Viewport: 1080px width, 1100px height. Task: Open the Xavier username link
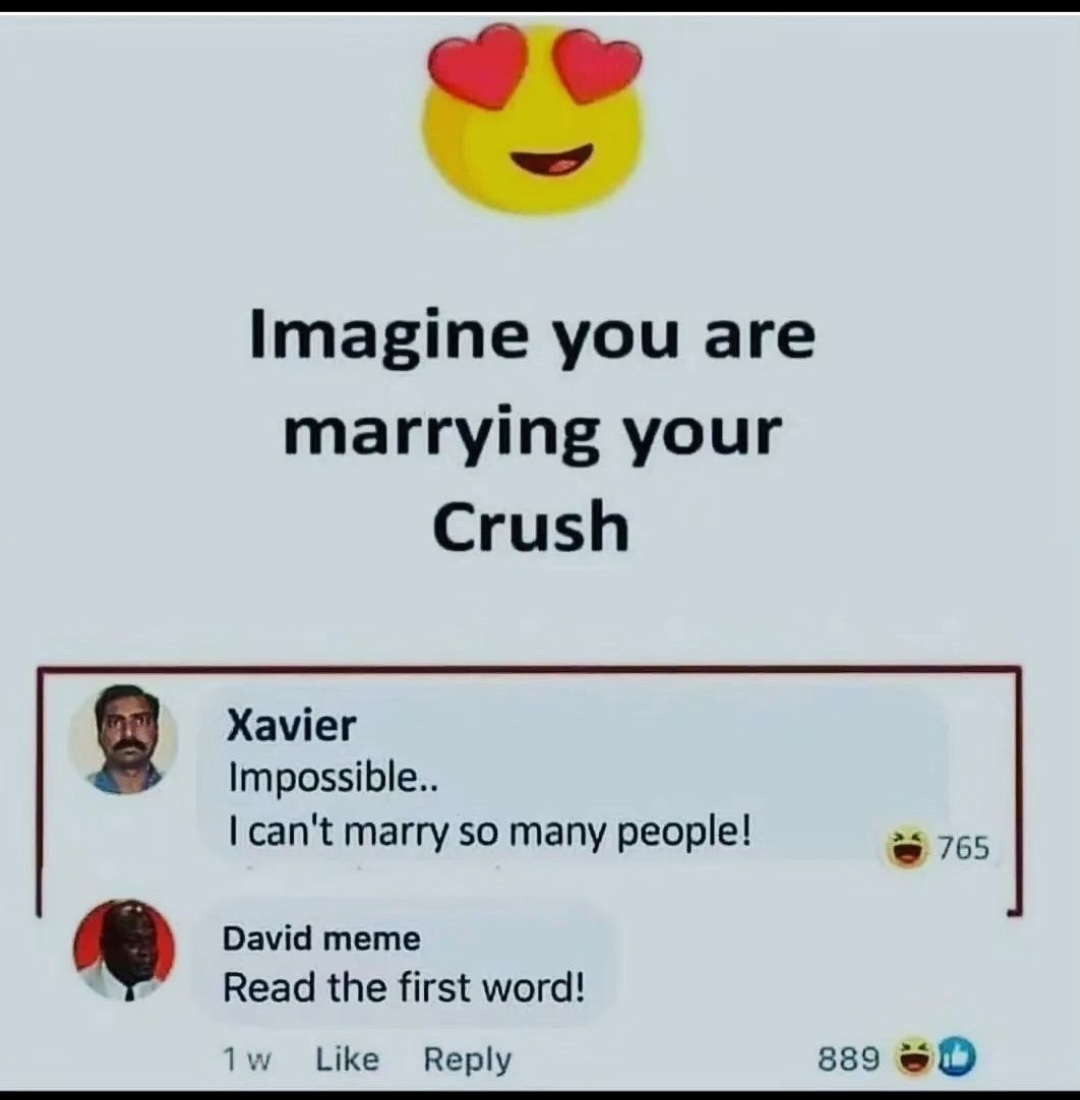tap(293, 725)
